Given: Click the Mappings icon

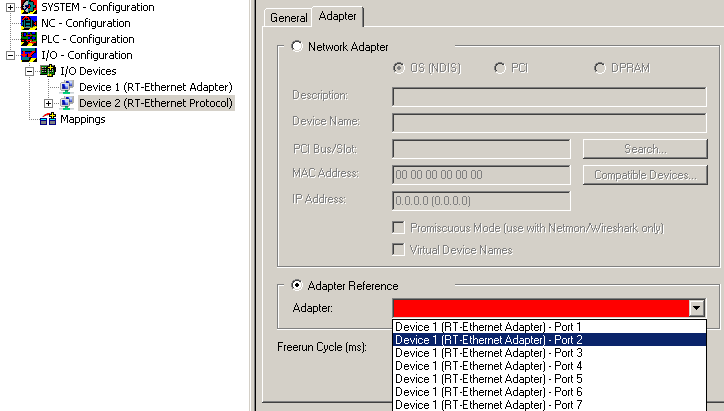Looking at the screenshot, I should click(48, 119).
